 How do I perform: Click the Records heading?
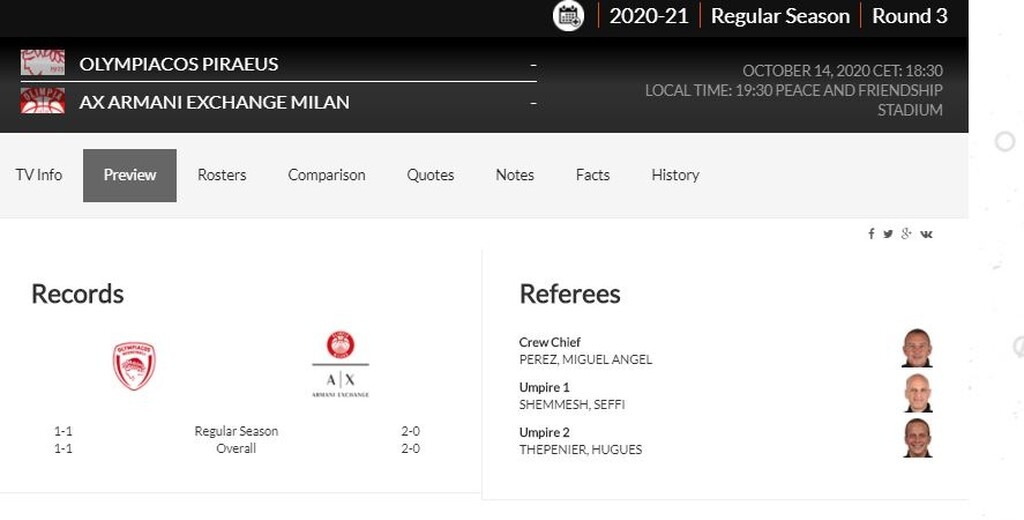[x=78, y=294]
